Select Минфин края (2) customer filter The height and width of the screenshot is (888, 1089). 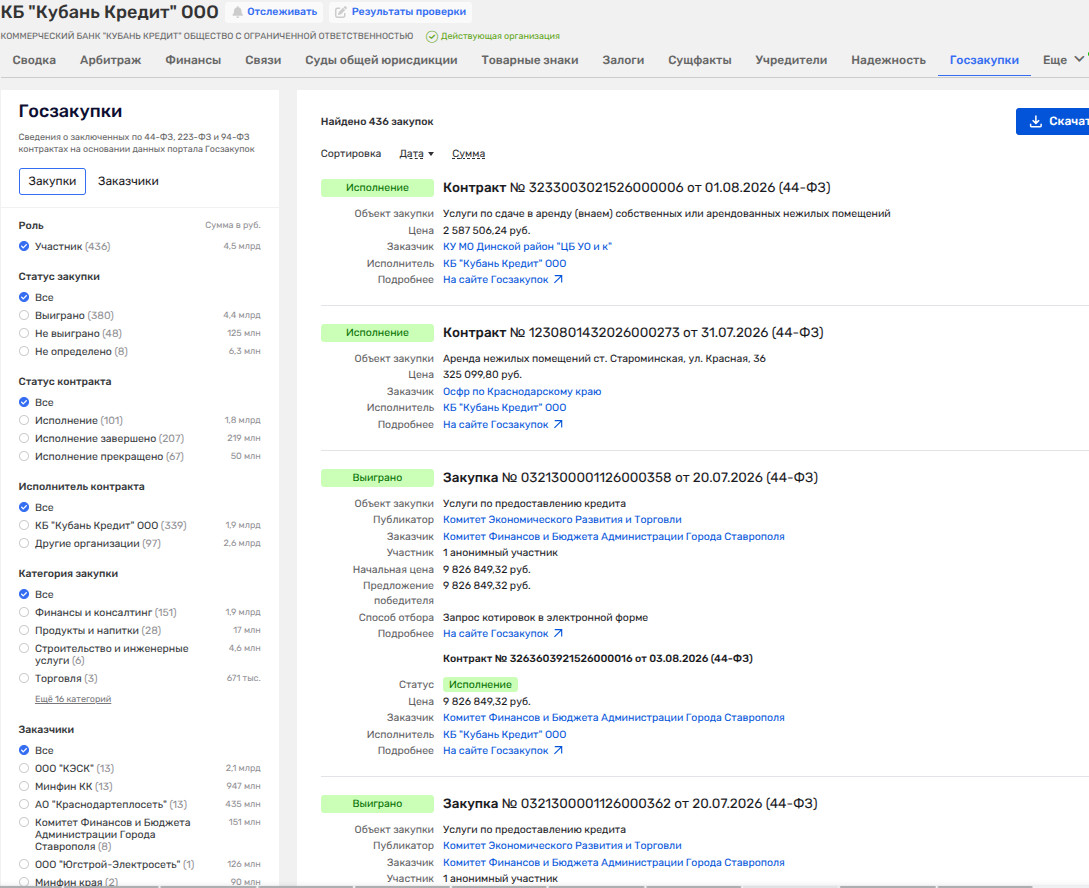click(24, 882)
